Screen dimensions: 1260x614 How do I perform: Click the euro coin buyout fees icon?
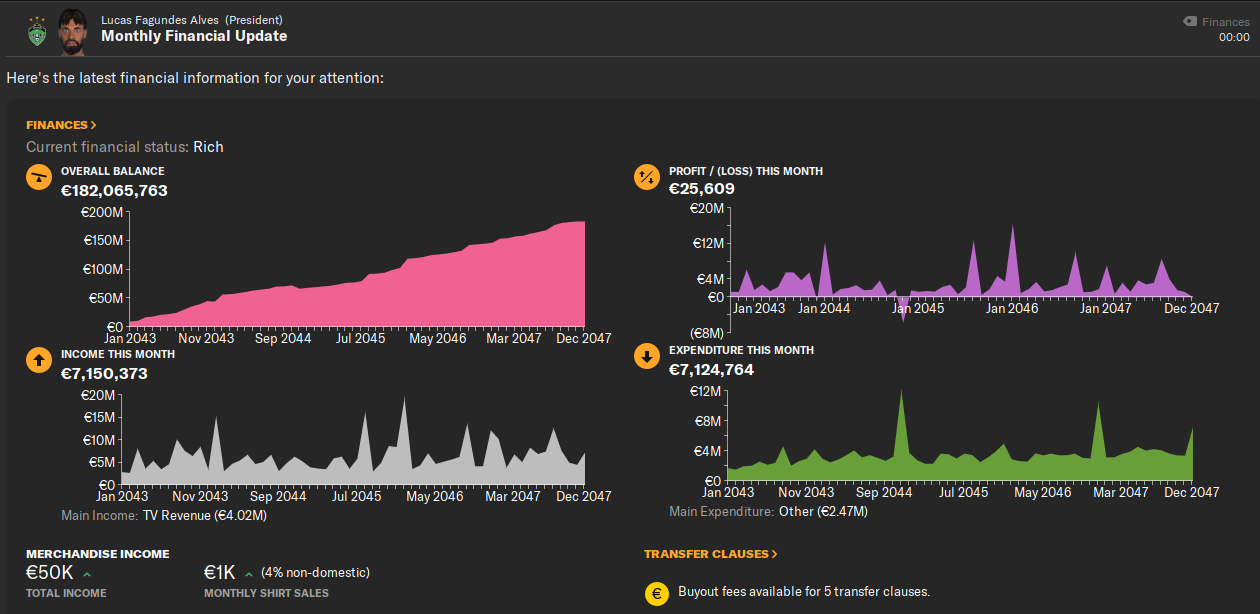[657, 592]
